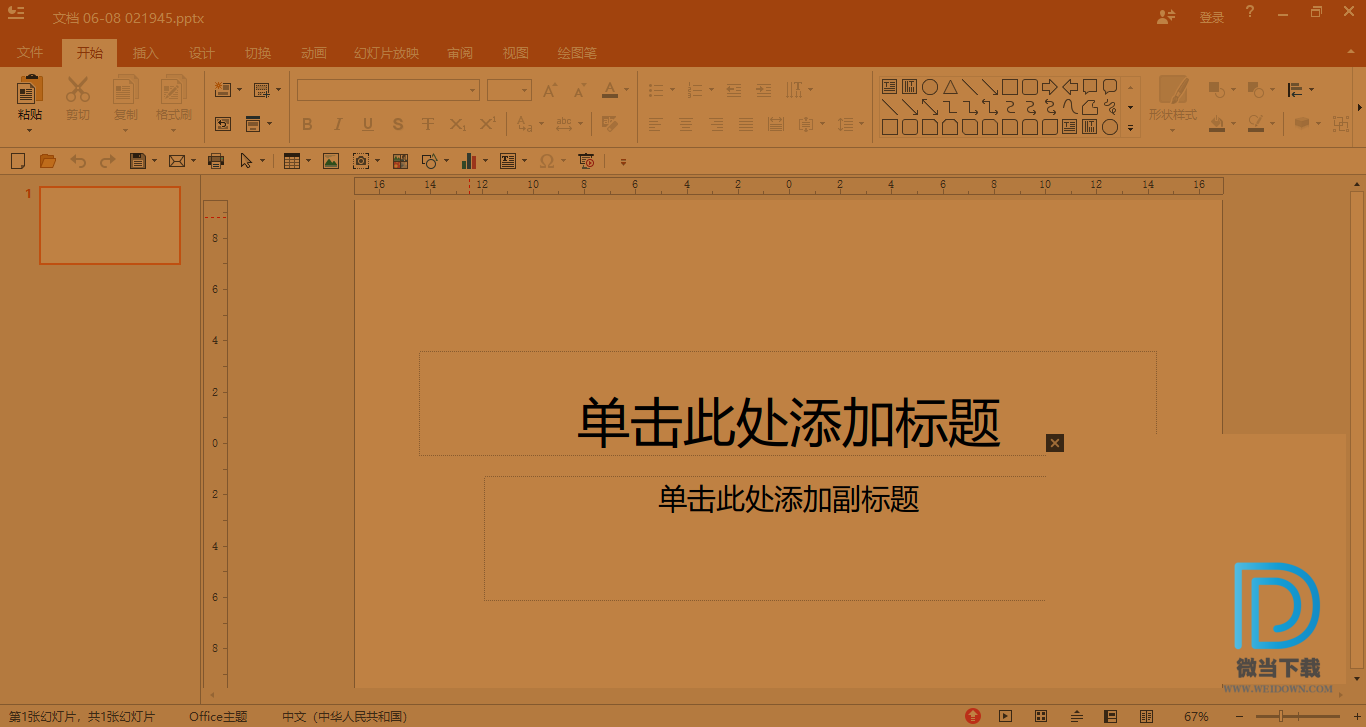Click the Reset slide icon
The width and height of the screenshot is (1366, 727).
tap(223, 124)
